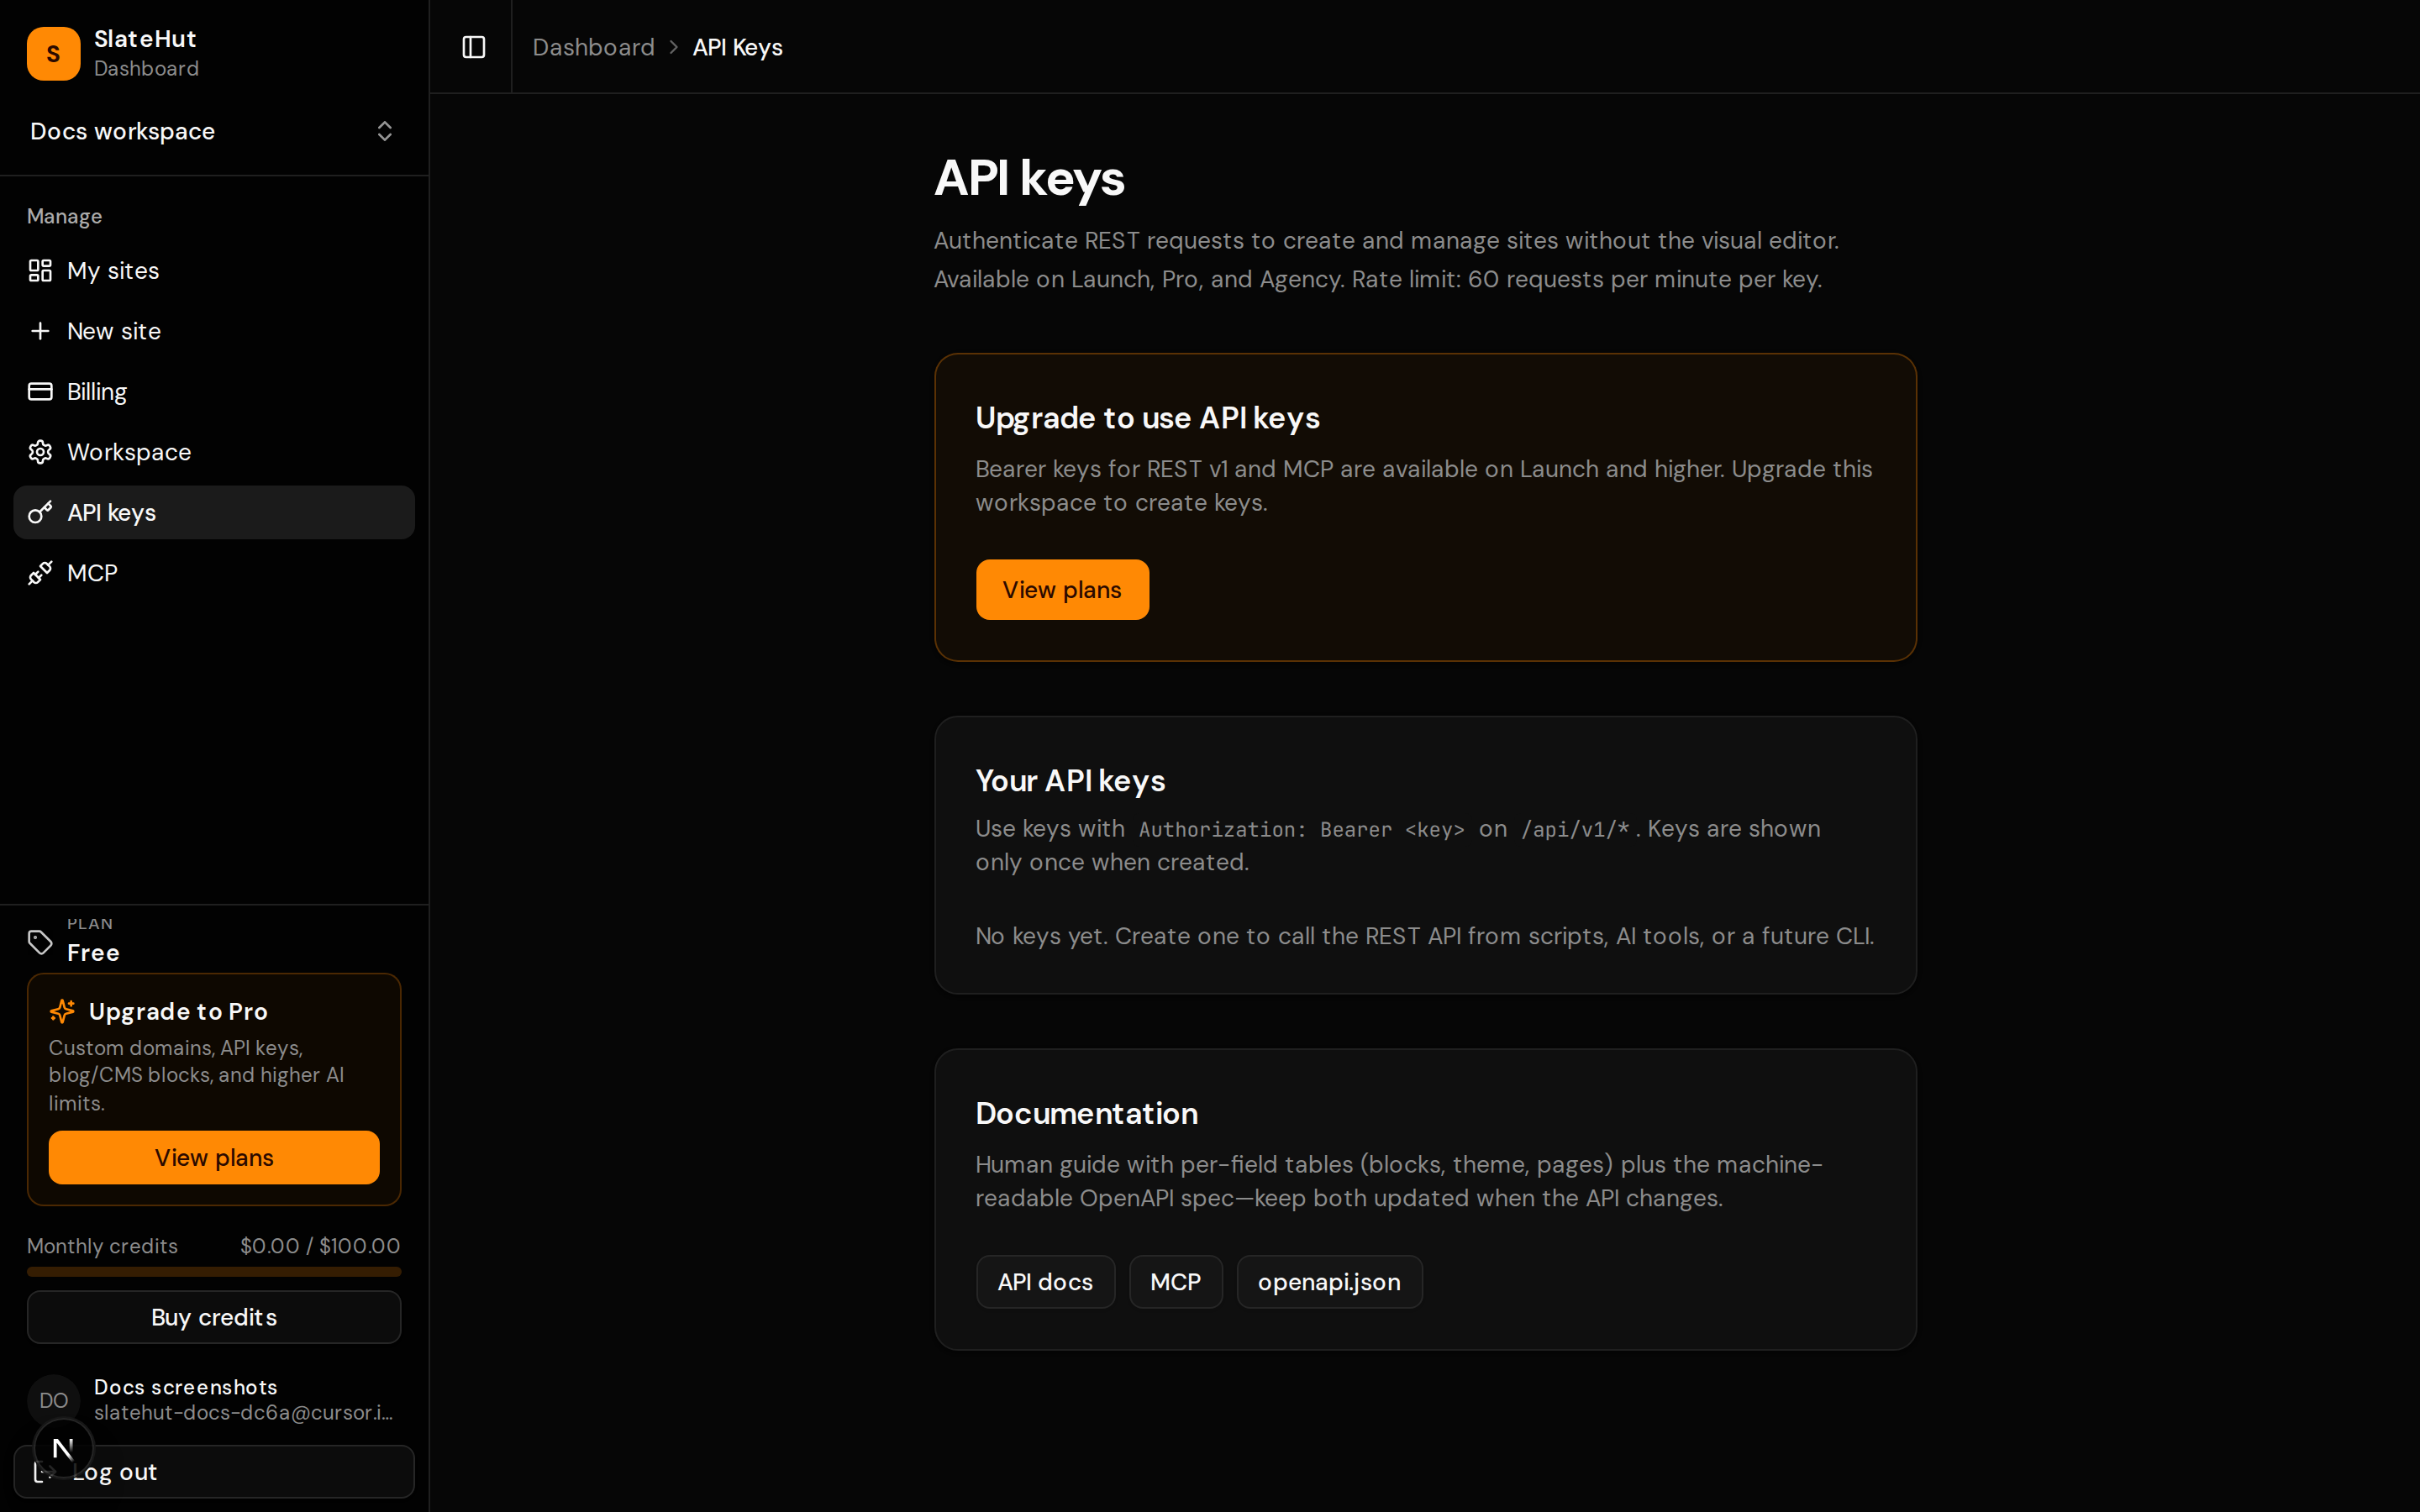Click the 'Docs screenshots' account name
The width and height of the screenshot is (2420, 1512).
point(185,1387)
